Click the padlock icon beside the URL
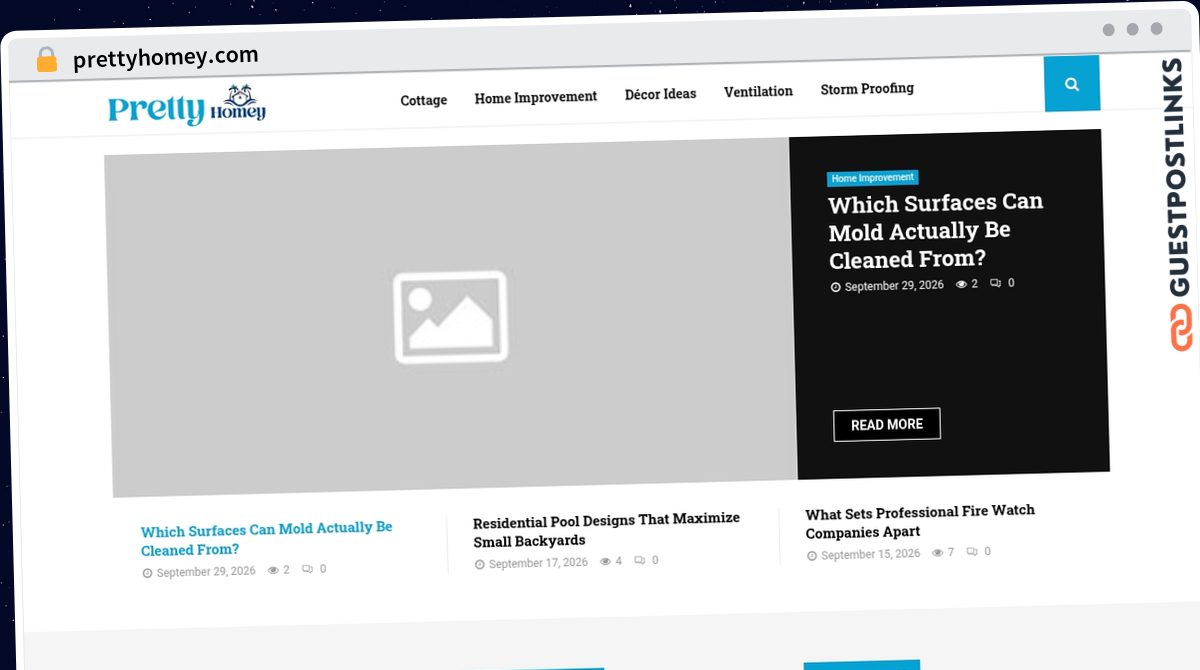 tap(47, 60)
